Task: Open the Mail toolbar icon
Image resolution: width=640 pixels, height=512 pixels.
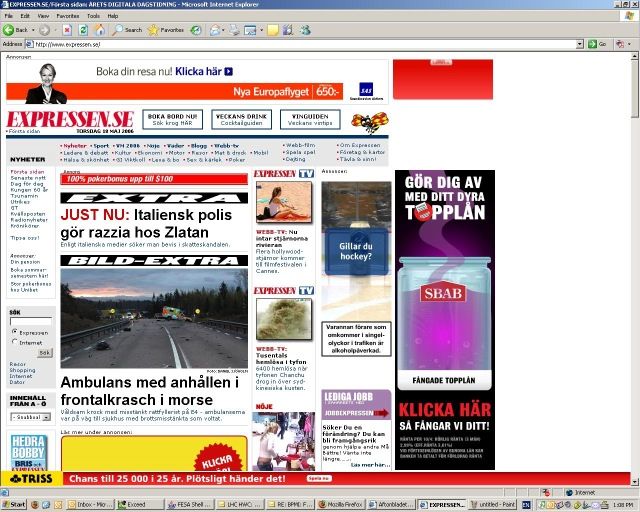Action: coord(215,30)
